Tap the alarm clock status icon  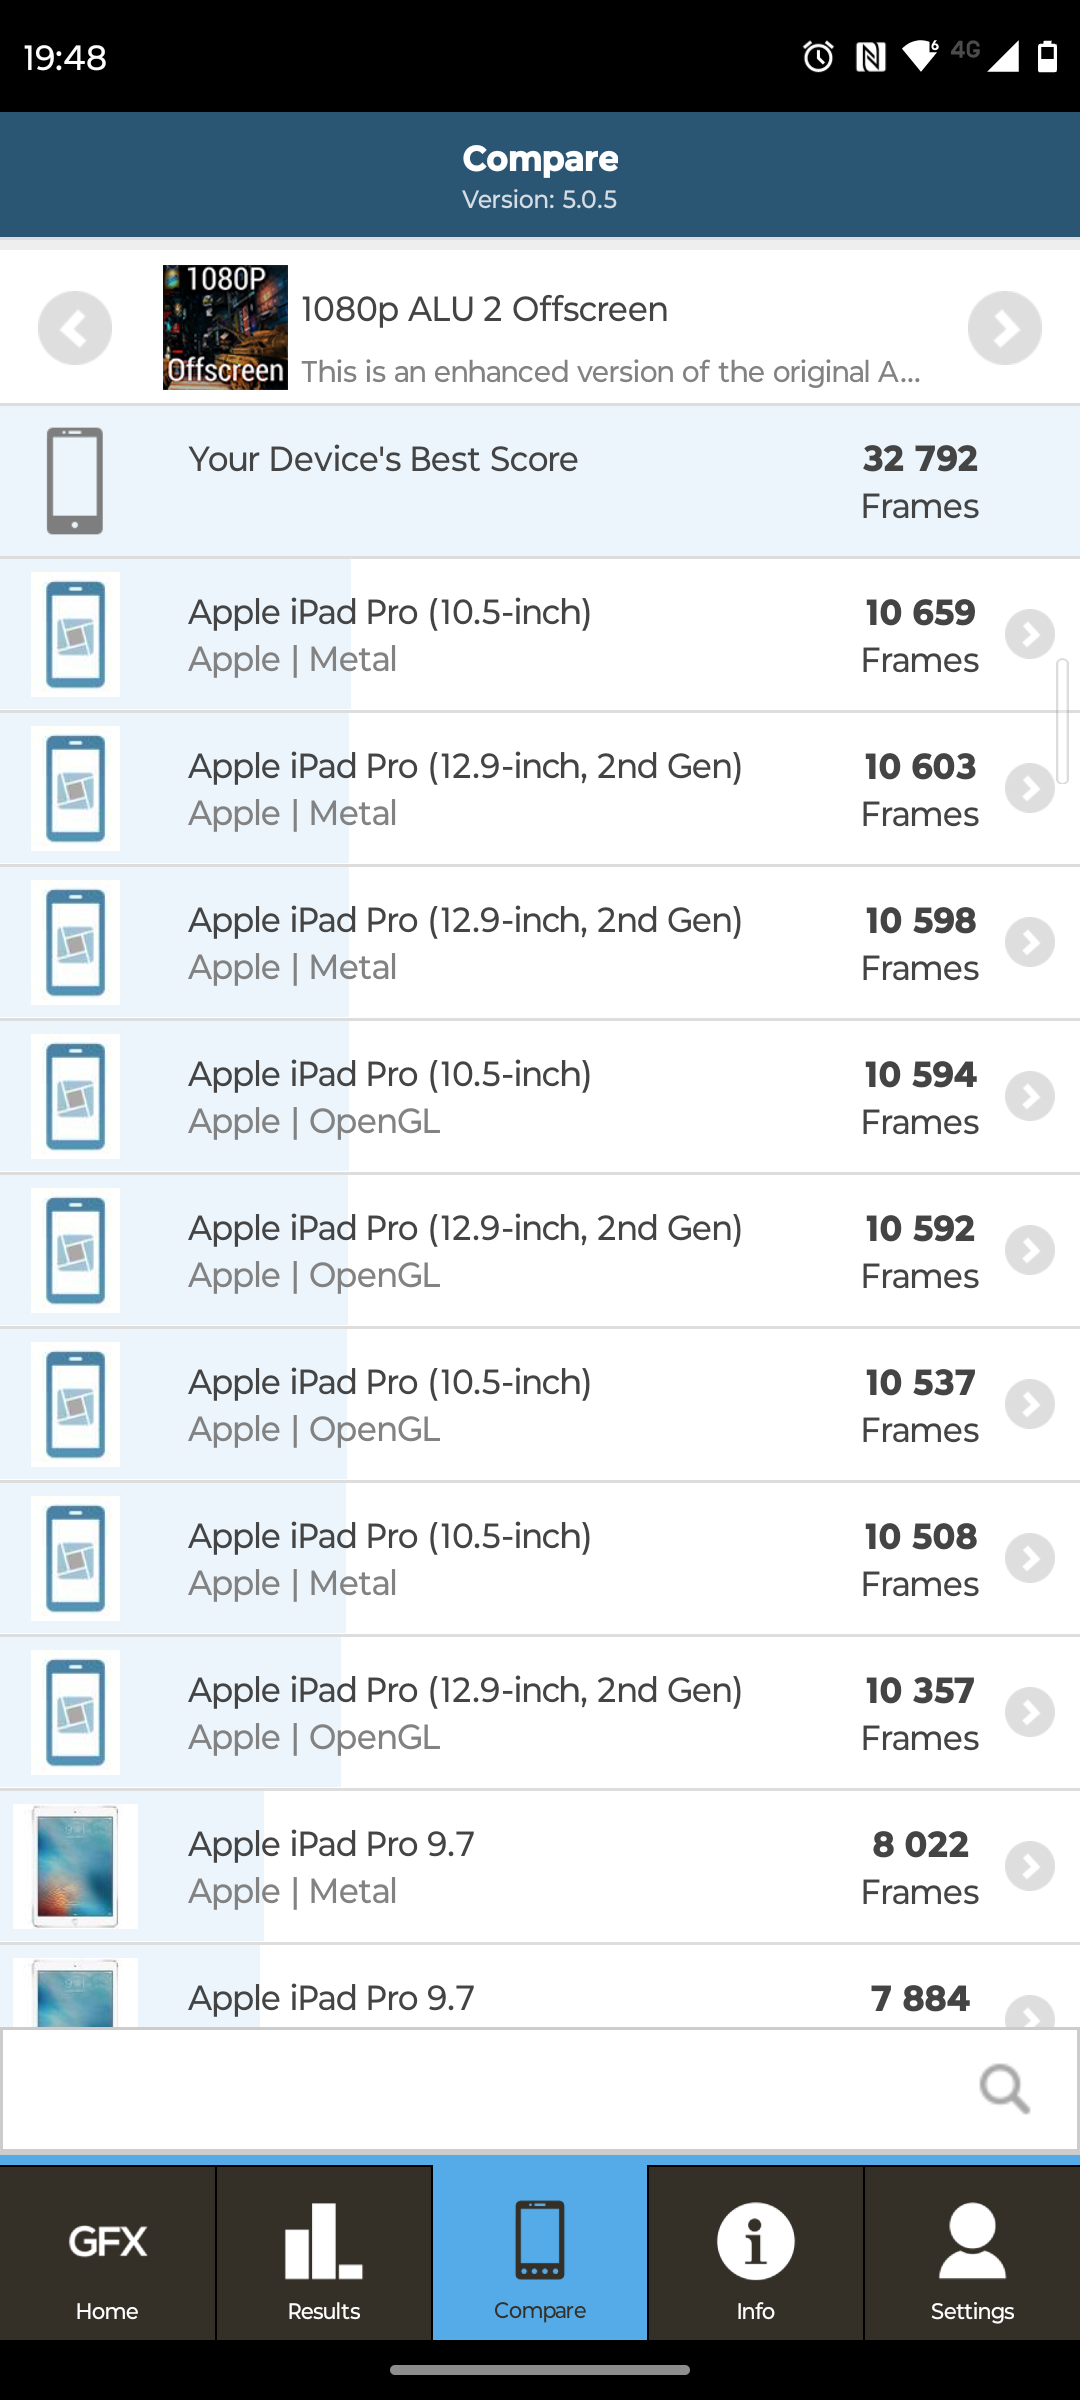point(818,57)
